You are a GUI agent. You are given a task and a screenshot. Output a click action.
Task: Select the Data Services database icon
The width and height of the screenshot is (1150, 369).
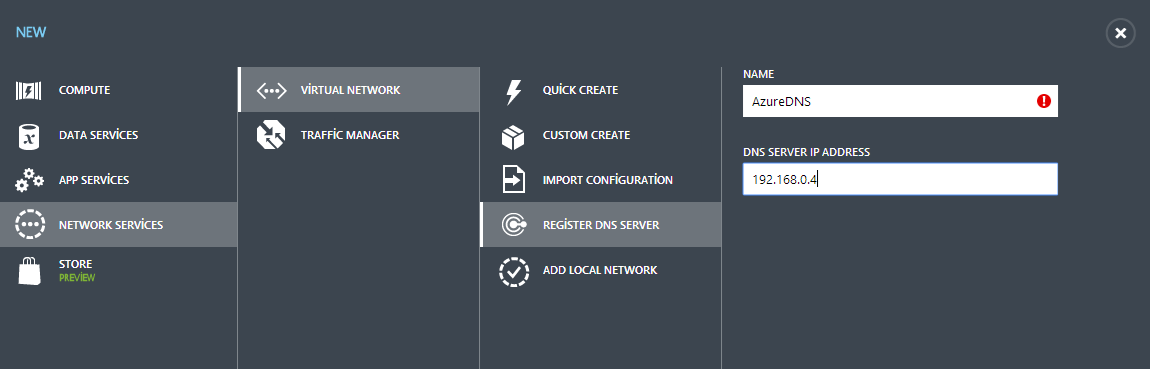[x=29, y=136]
